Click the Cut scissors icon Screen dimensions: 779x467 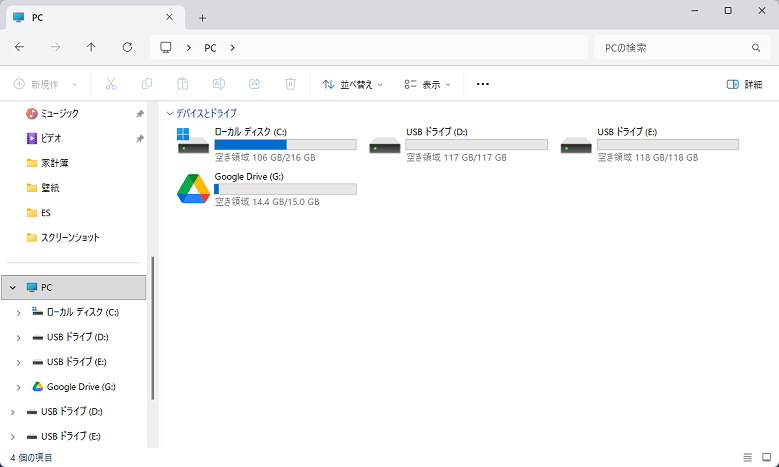pyautogui.click(x=111, y=84)
